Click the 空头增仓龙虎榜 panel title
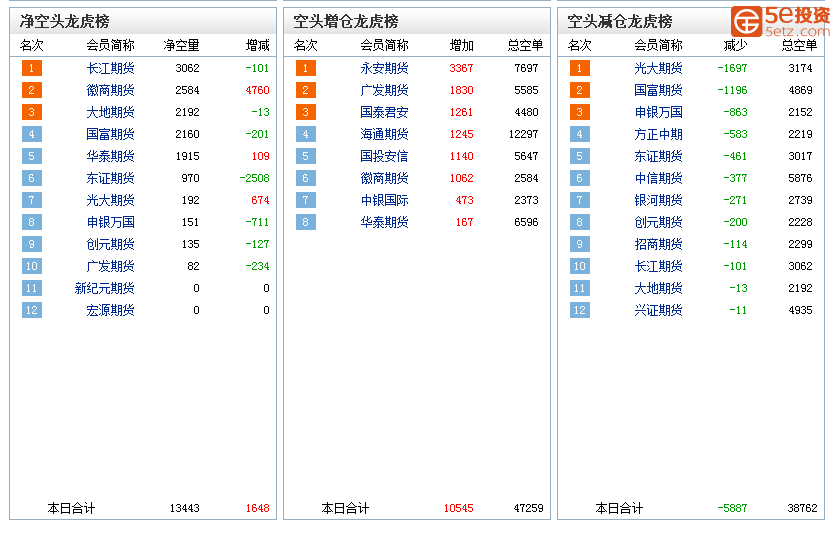838x533 pixels. pos(346,21)
